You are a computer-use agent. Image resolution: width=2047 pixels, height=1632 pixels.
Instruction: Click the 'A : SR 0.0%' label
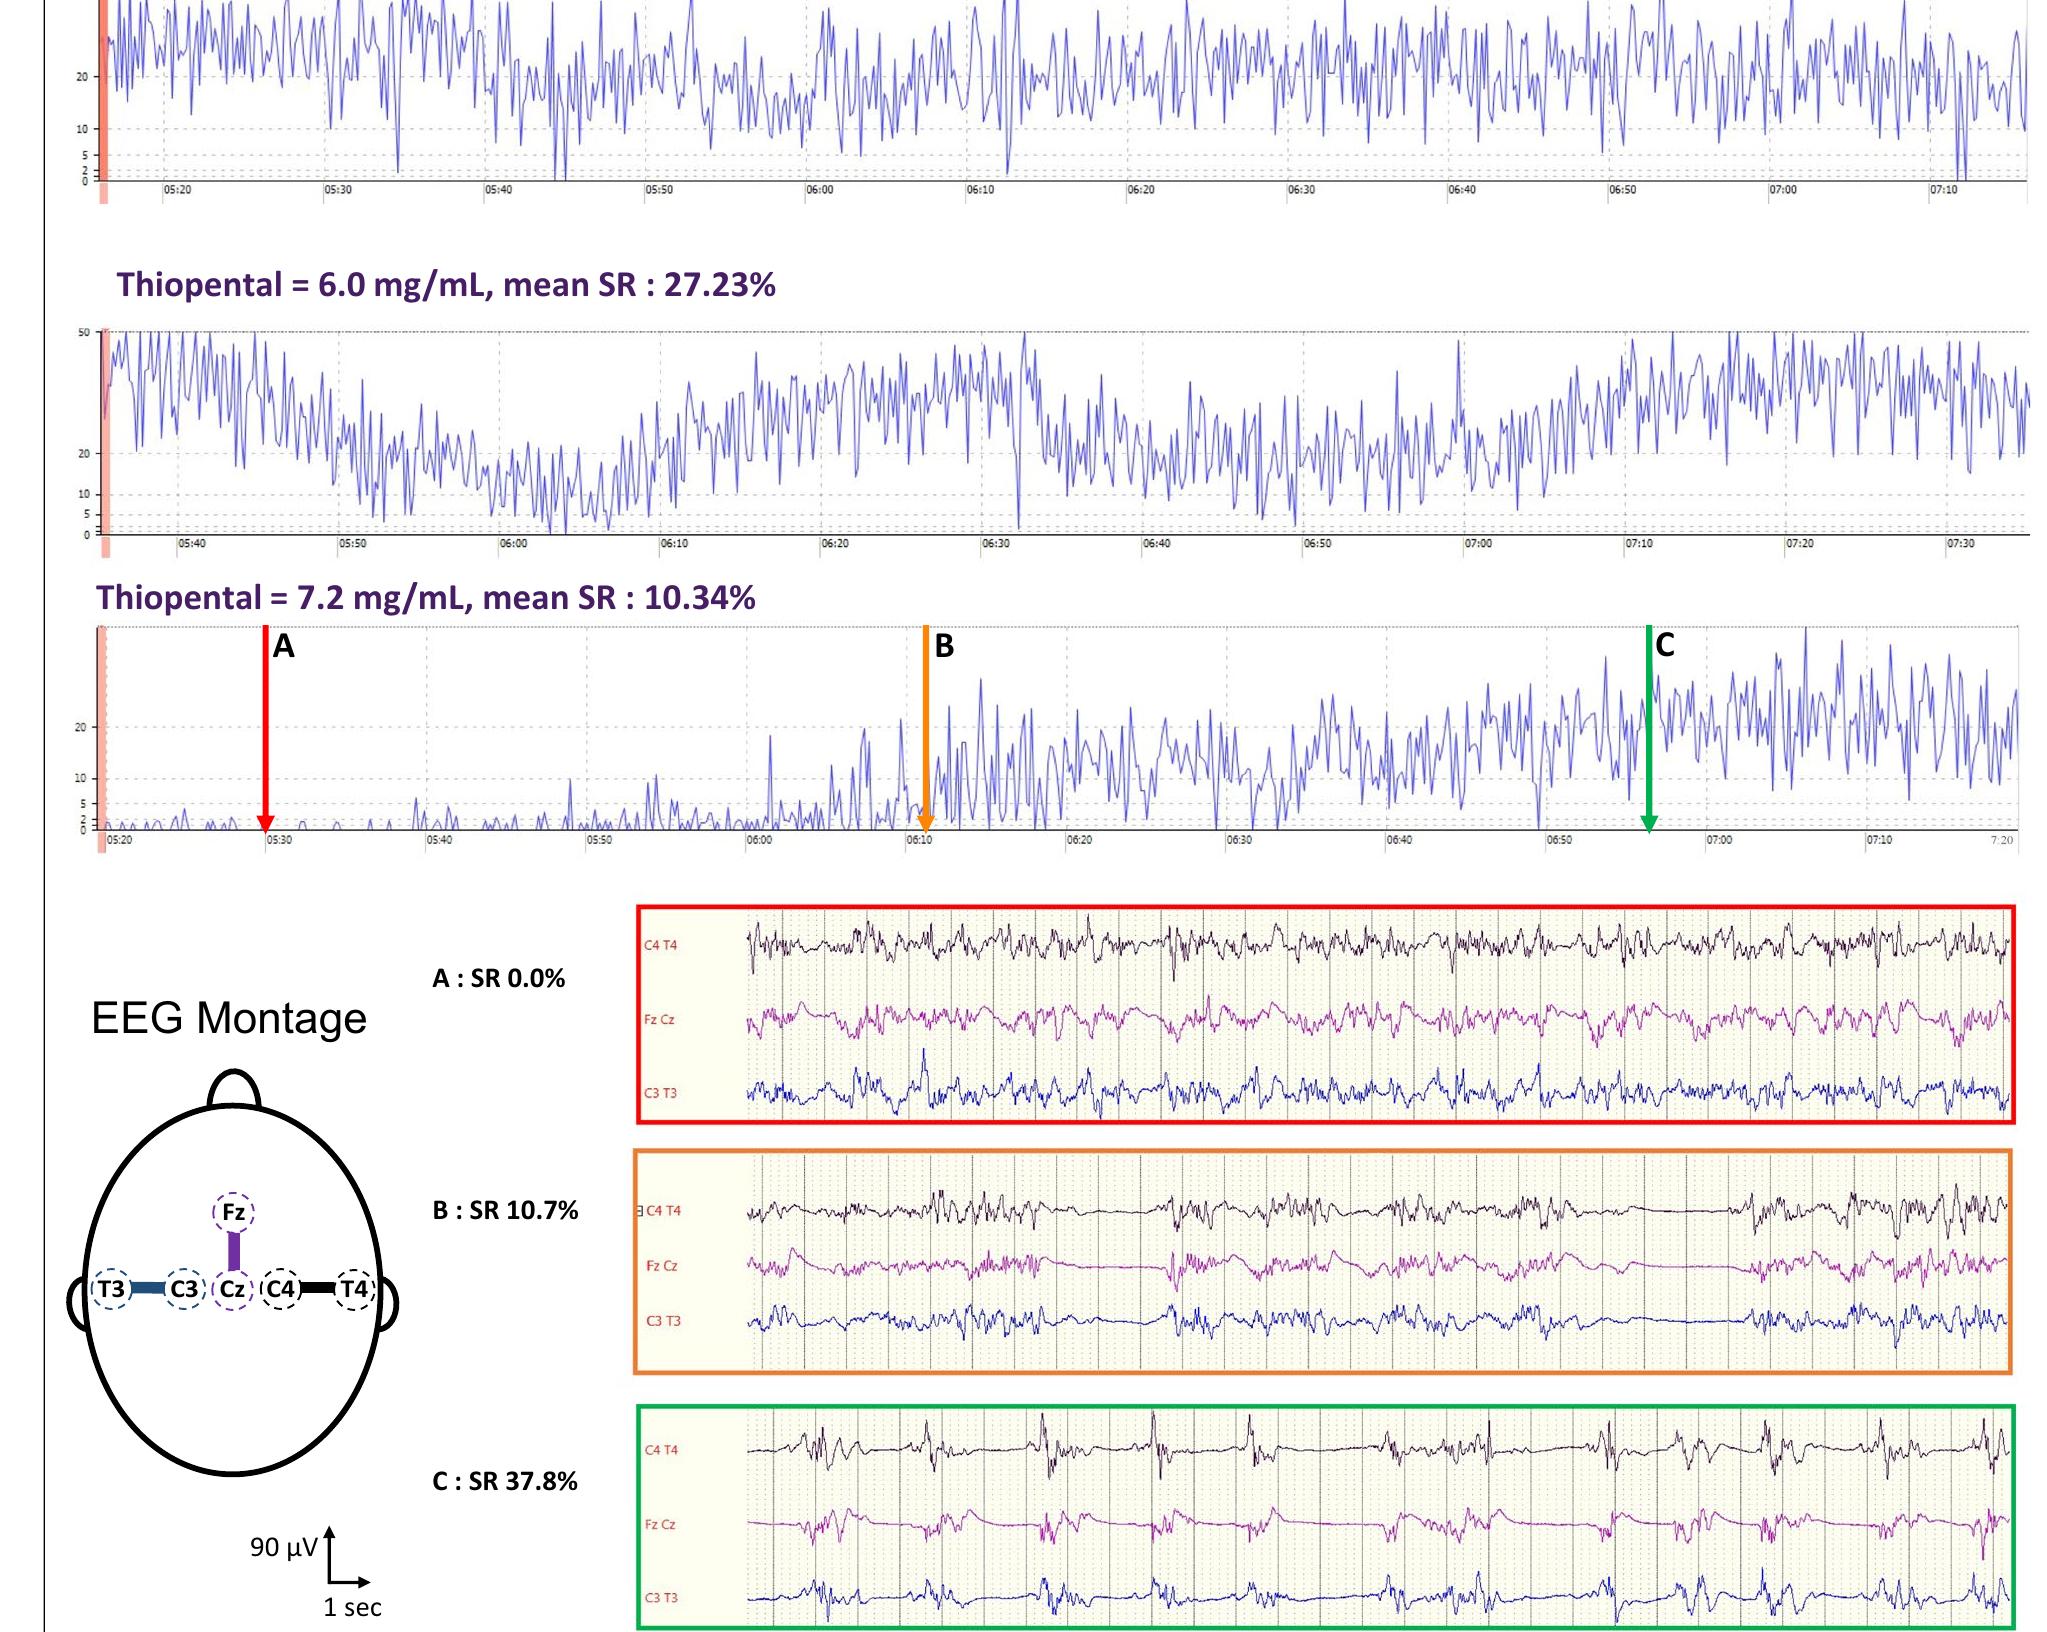point(498,978)
